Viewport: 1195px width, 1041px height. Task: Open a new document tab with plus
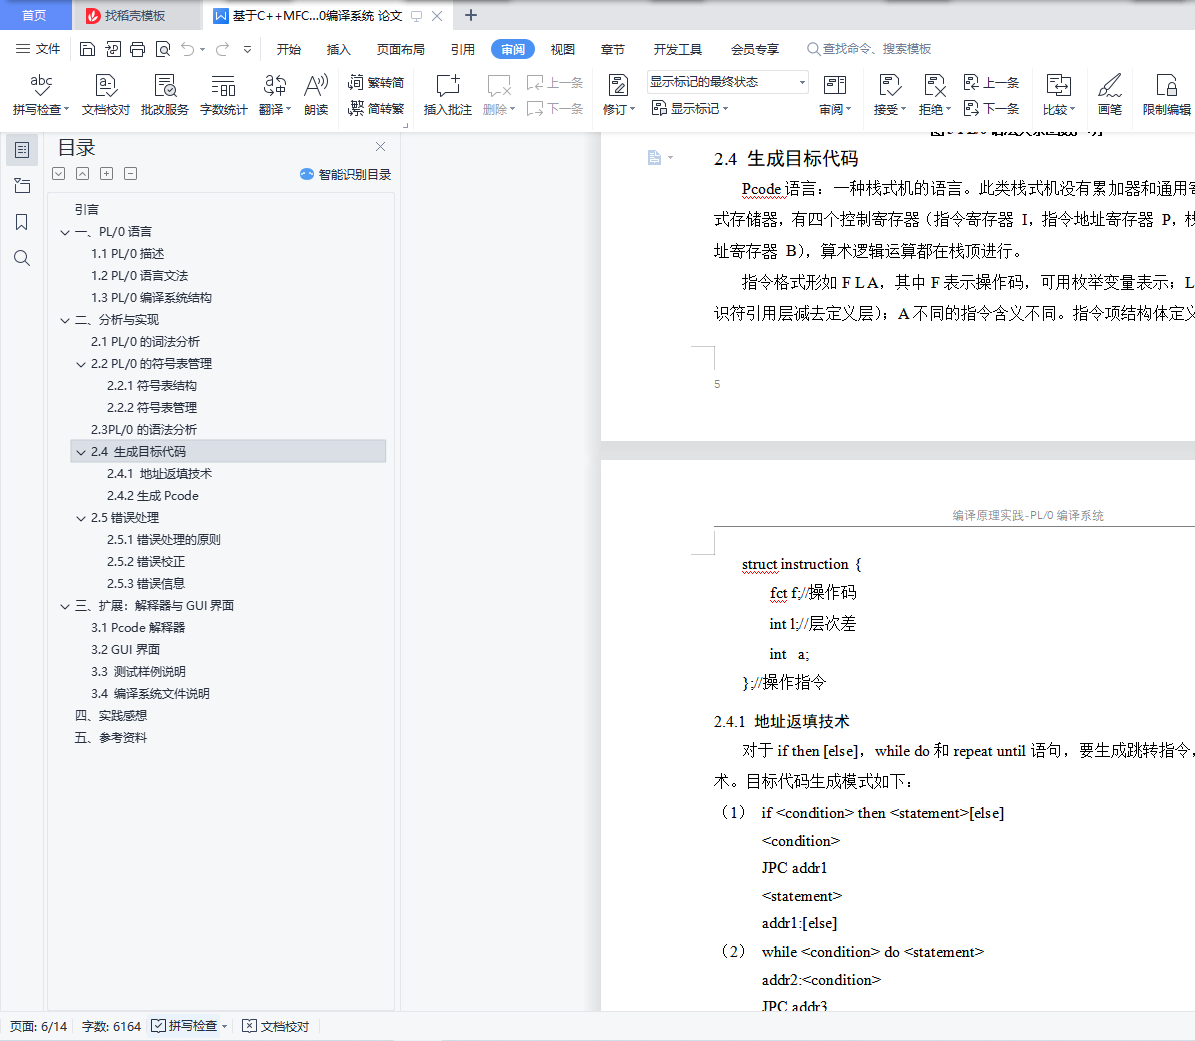(471, 15)
